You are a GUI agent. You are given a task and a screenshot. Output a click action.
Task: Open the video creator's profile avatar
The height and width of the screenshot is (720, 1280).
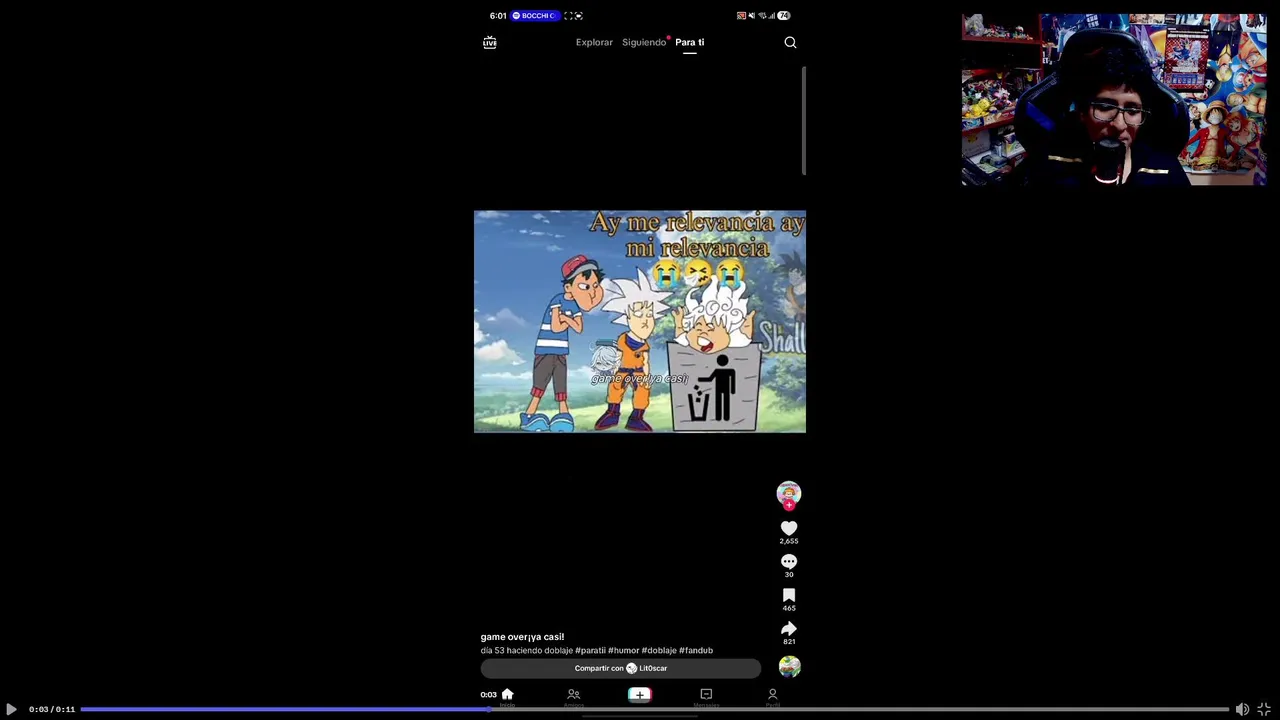tap(789, 493)
